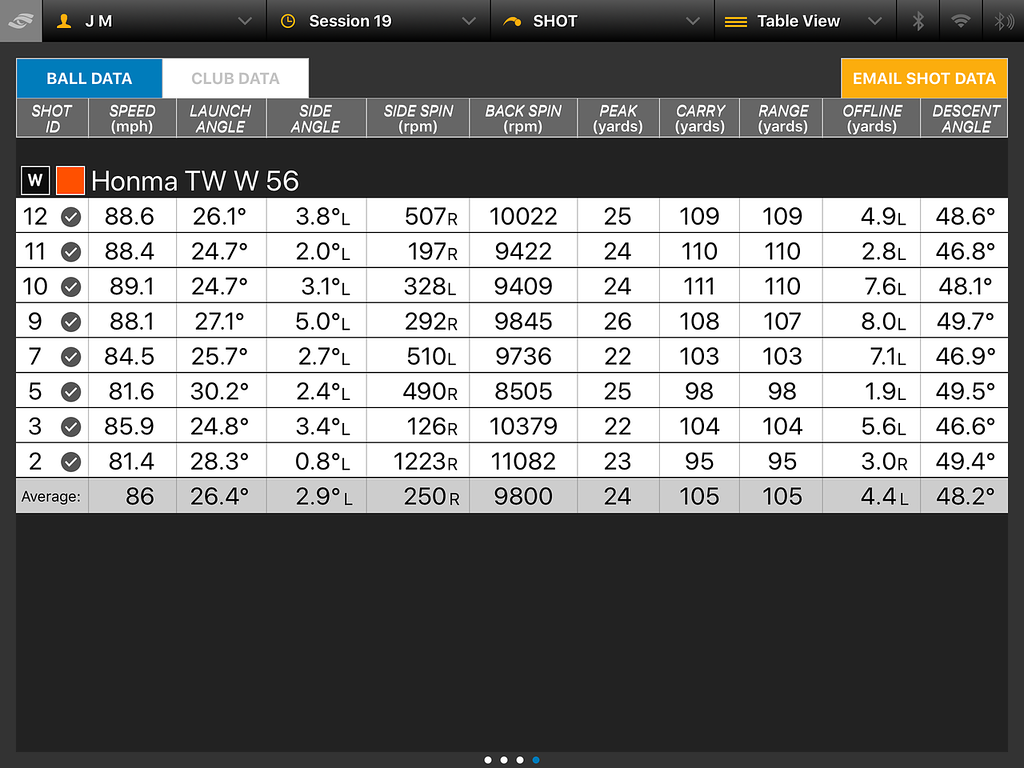Viewport: 1024px width, 768px height.
Task: Click the orange color swatch for Honma club
Action: pos(70,180)
